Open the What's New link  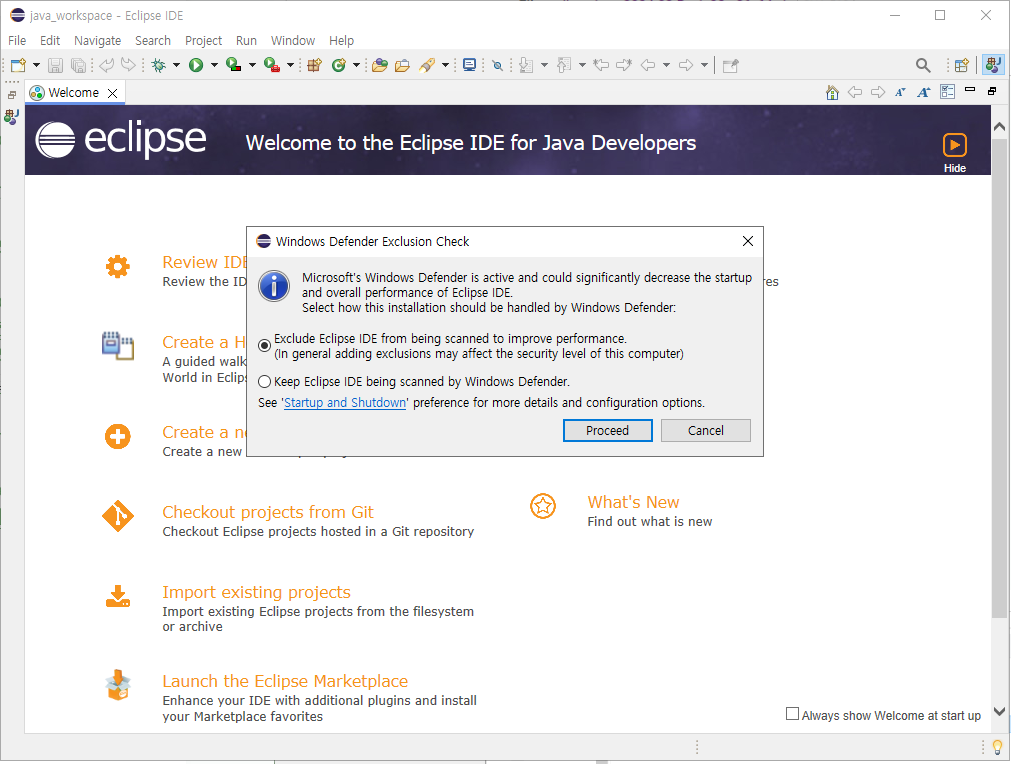coord(633,502)
